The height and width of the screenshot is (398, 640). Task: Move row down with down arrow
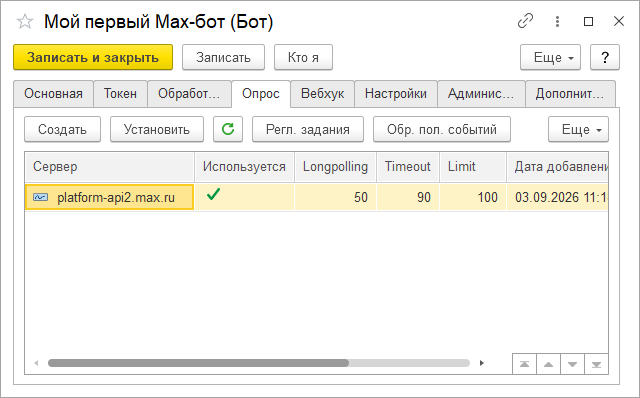(572, 364)
